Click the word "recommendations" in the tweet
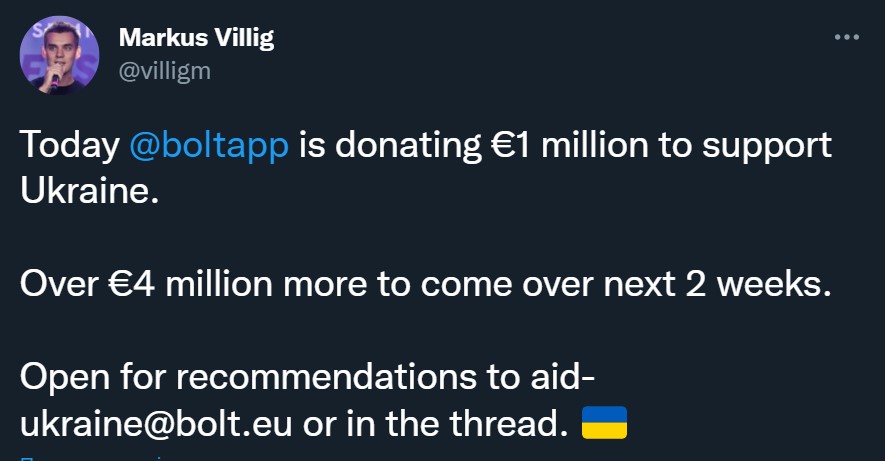885x461 pixels. [326, 376]
